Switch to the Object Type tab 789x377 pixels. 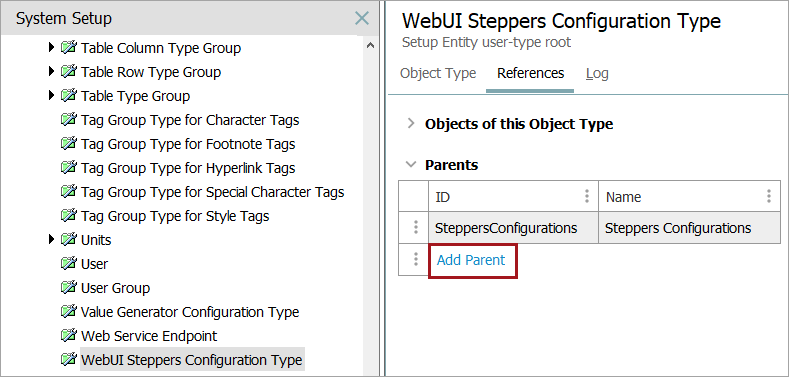click(x=438, y=73)
